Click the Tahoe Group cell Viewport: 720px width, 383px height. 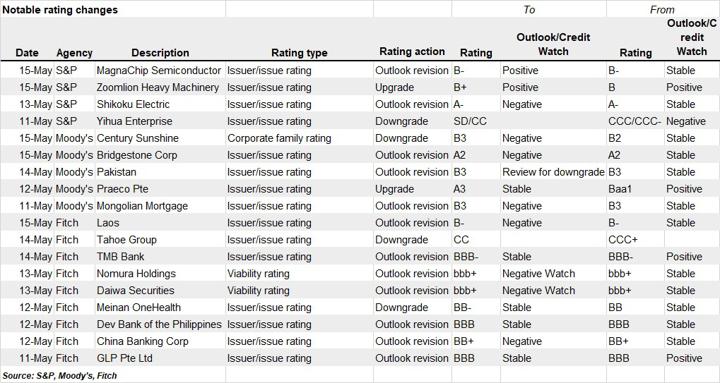(160, 240)
